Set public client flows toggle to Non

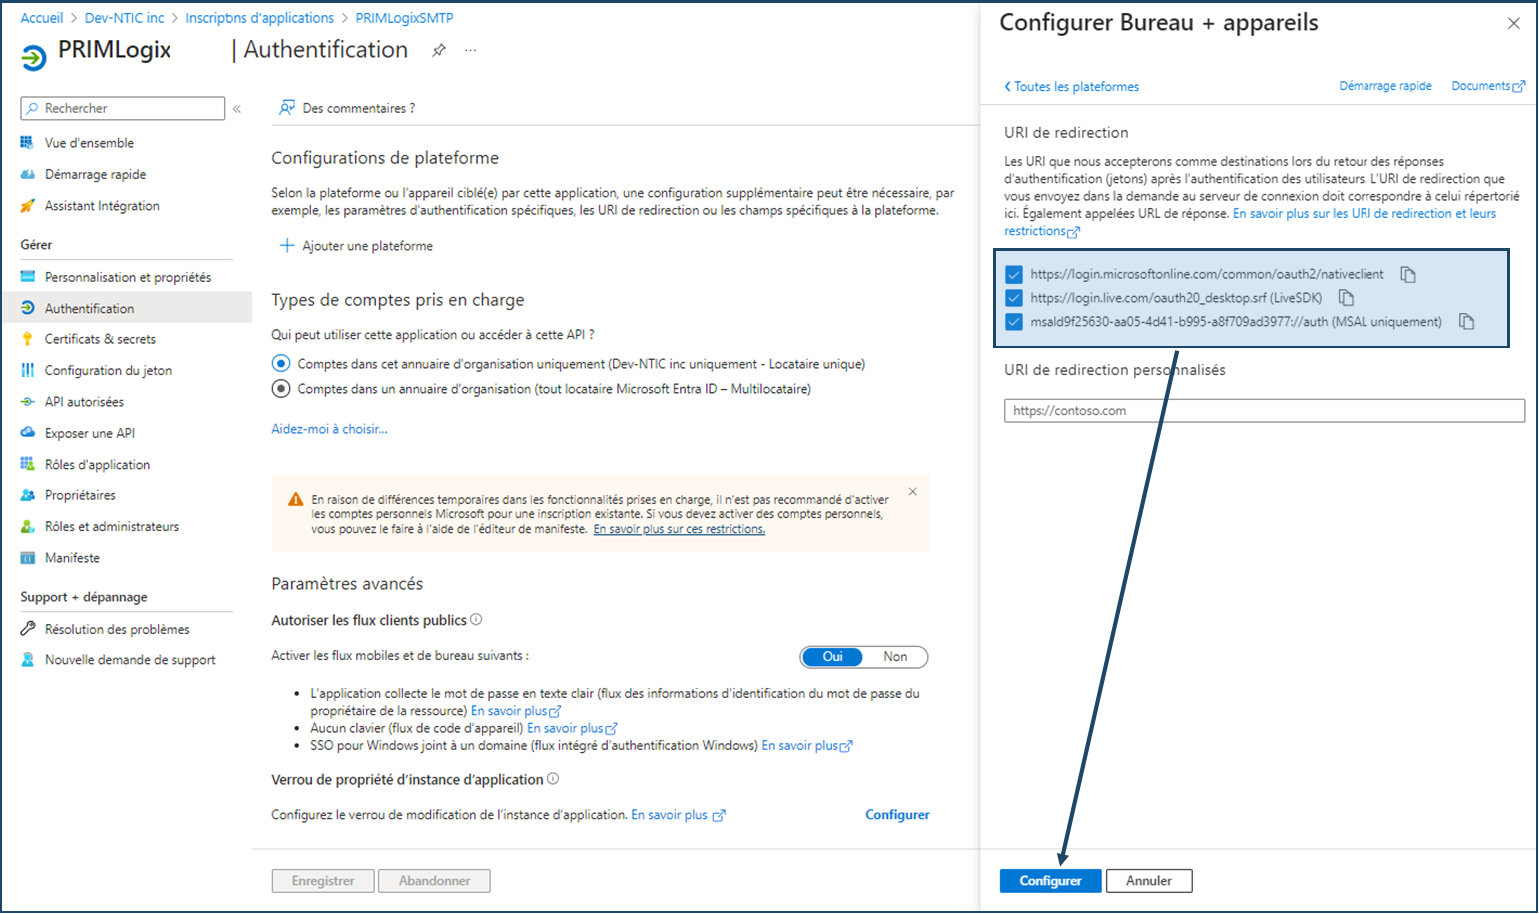[895, 657]
